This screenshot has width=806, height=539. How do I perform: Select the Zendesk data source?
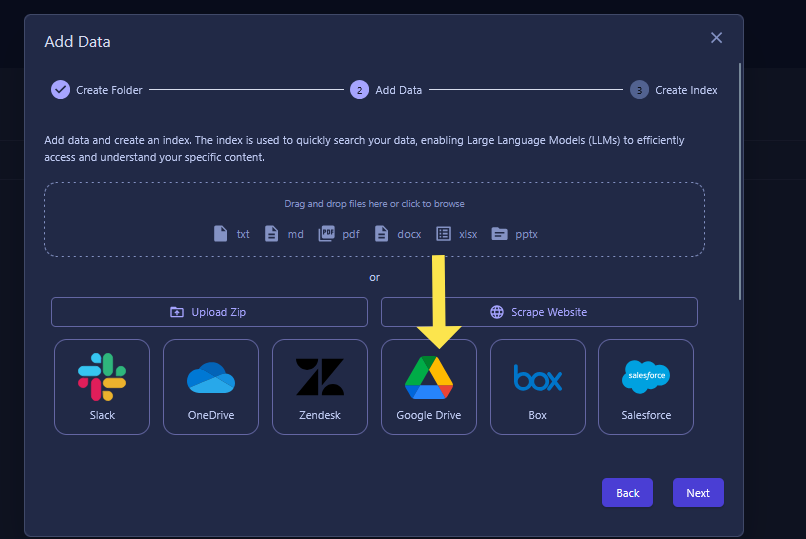[320, 387]
